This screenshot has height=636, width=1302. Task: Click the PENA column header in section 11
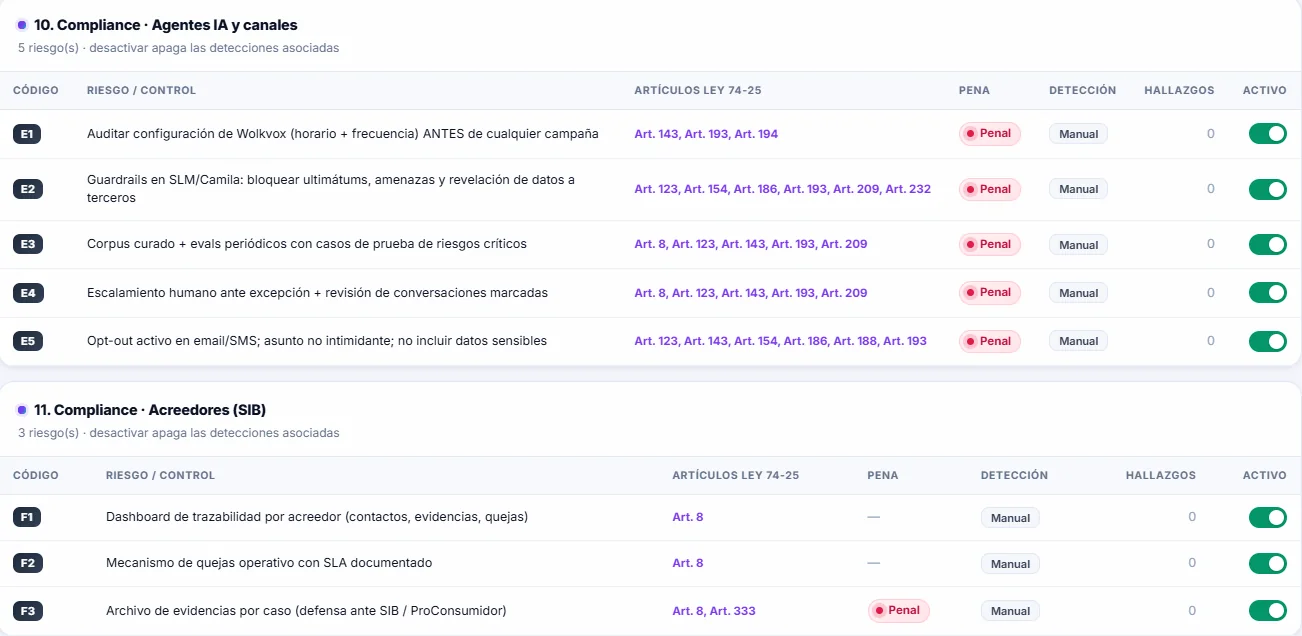[x=883, y=475]
